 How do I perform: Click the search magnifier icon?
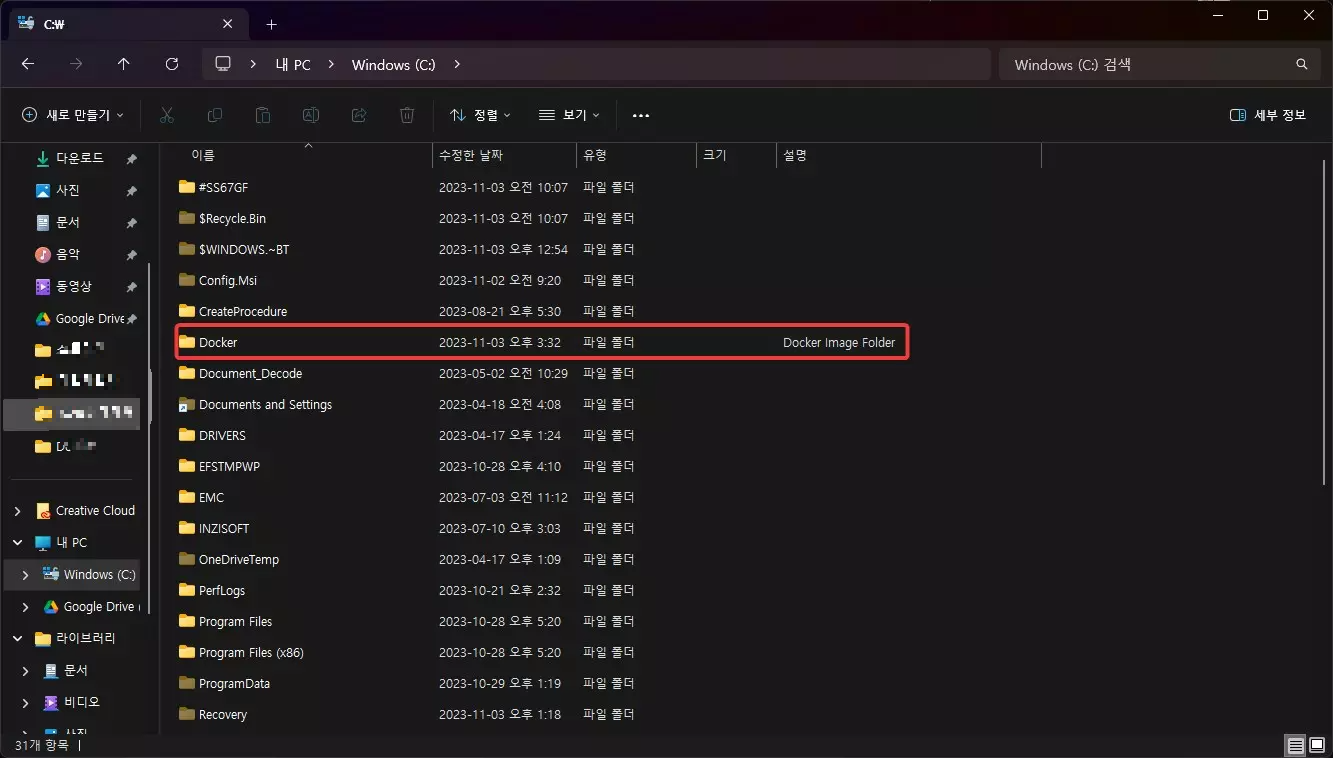1302,64
